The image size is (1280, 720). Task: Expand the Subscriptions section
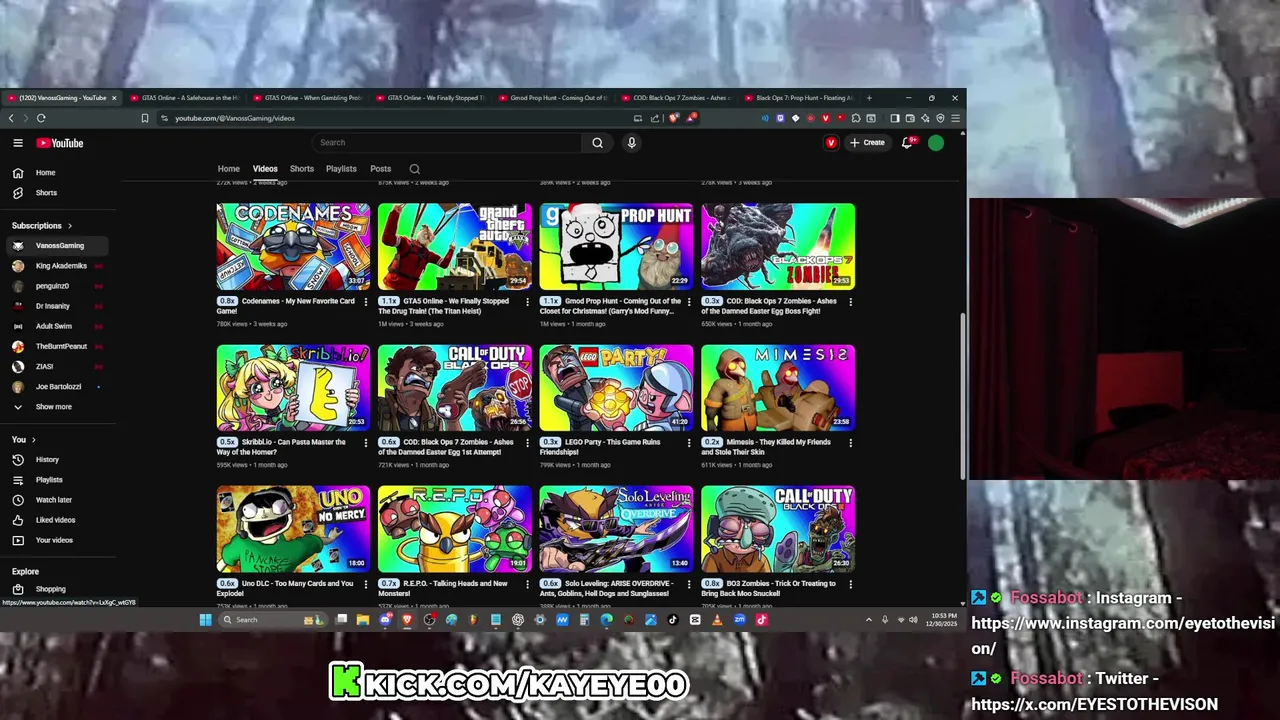(42, 226)
